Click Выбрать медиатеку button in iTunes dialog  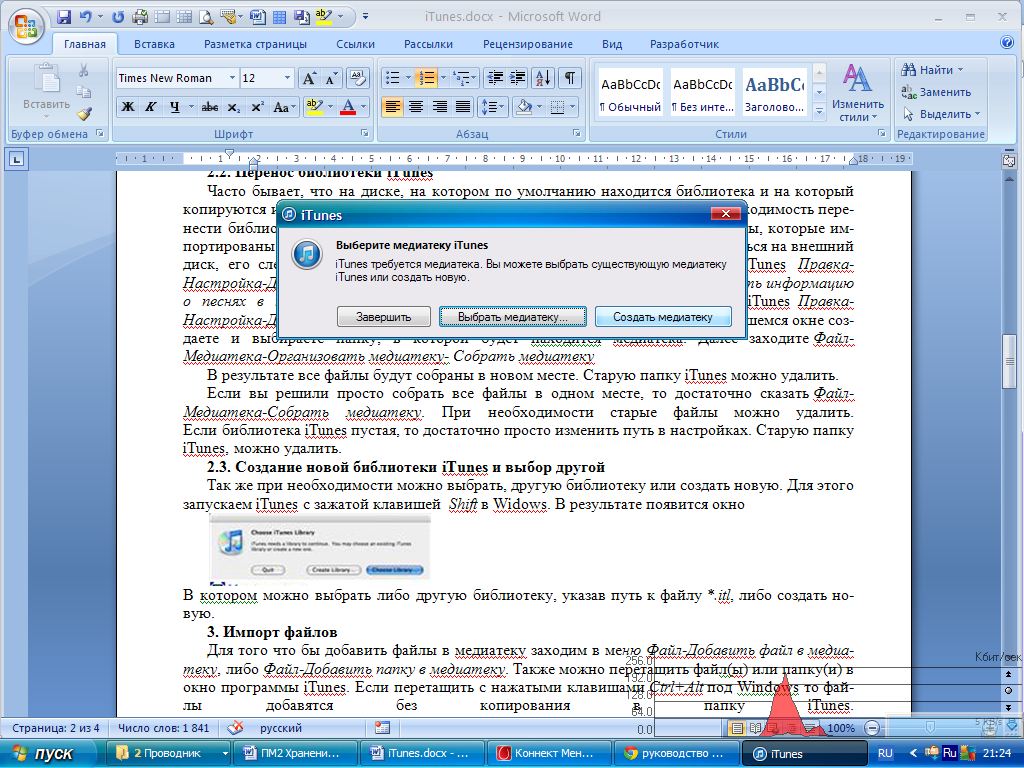(513, 317)
